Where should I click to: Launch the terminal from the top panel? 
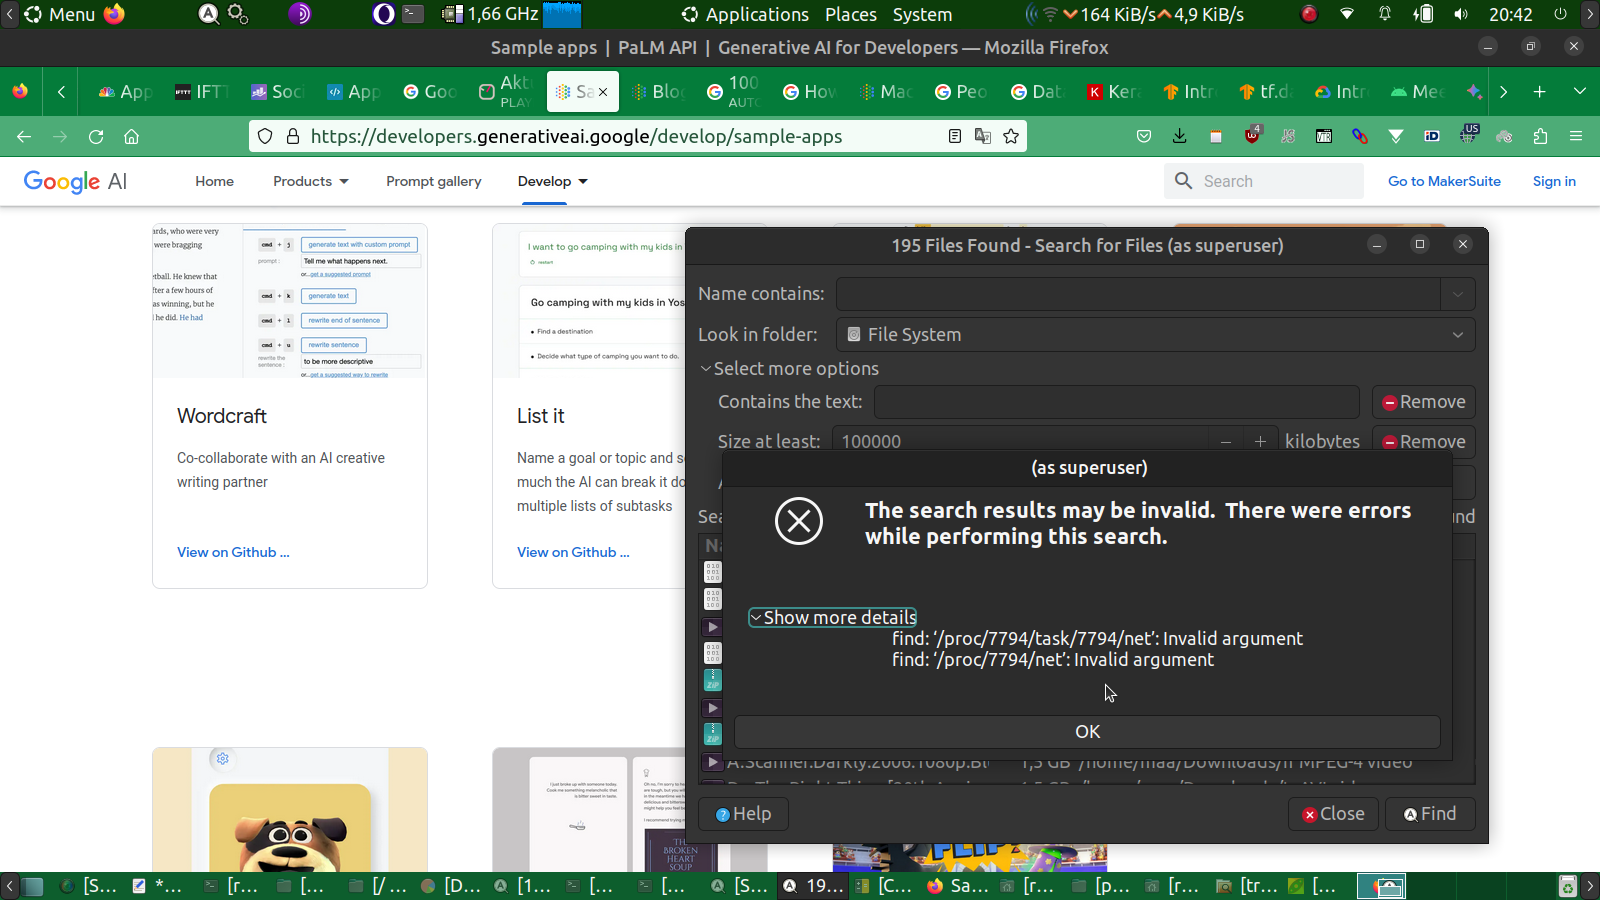(x=413, y=14)
